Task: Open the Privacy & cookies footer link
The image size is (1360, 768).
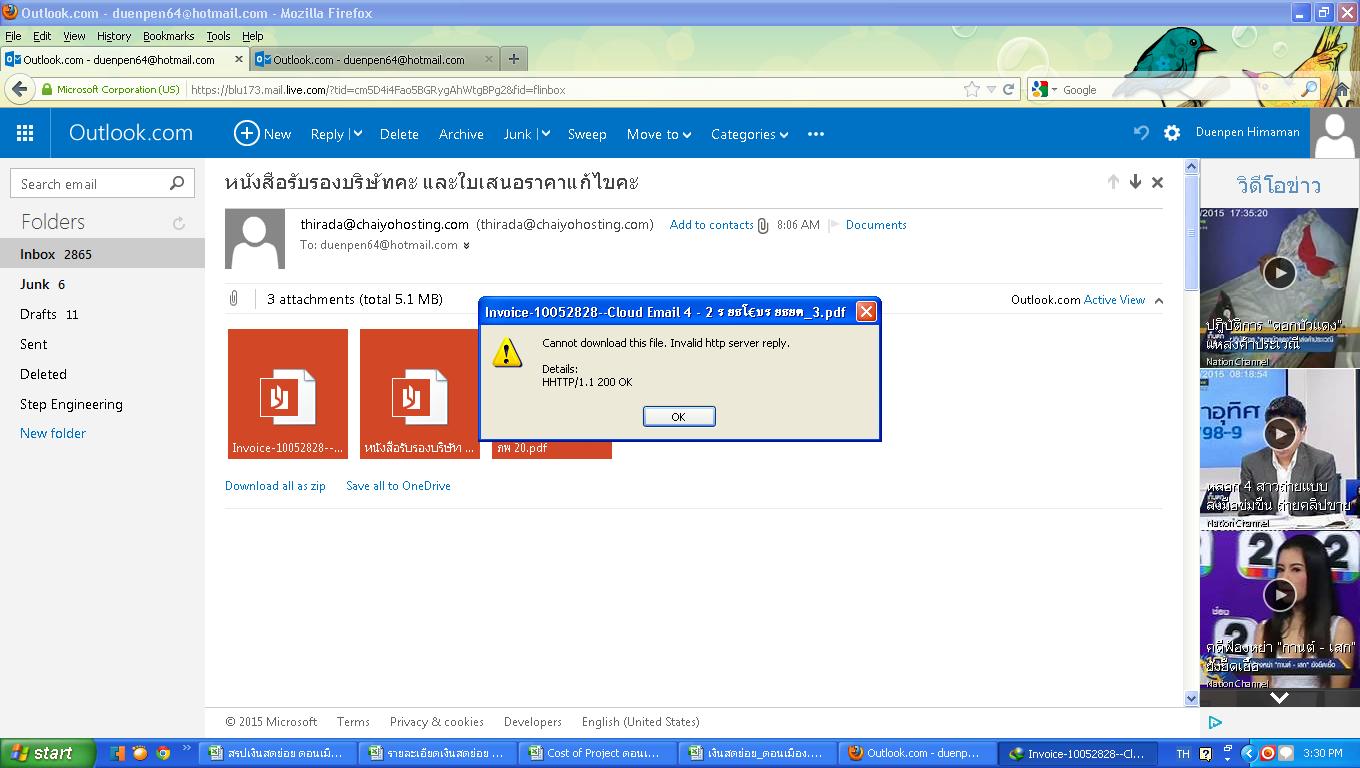Action: click(436, 722)
